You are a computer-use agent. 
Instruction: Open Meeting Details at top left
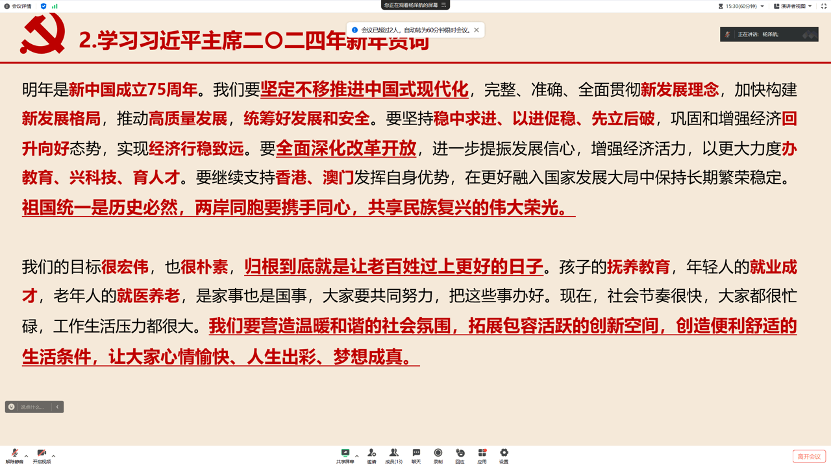point(16,6)
